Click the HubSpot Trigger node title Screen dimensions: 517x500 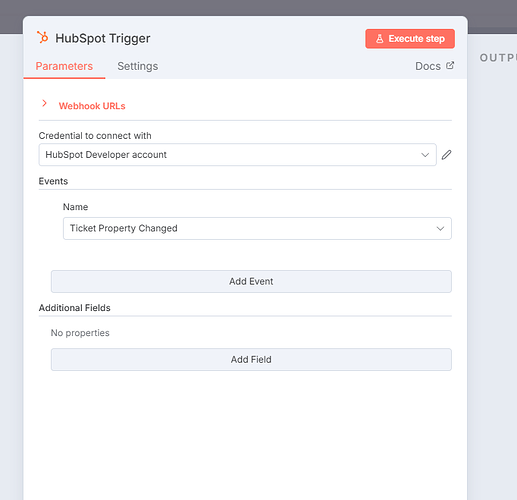[x=103, y=38]
